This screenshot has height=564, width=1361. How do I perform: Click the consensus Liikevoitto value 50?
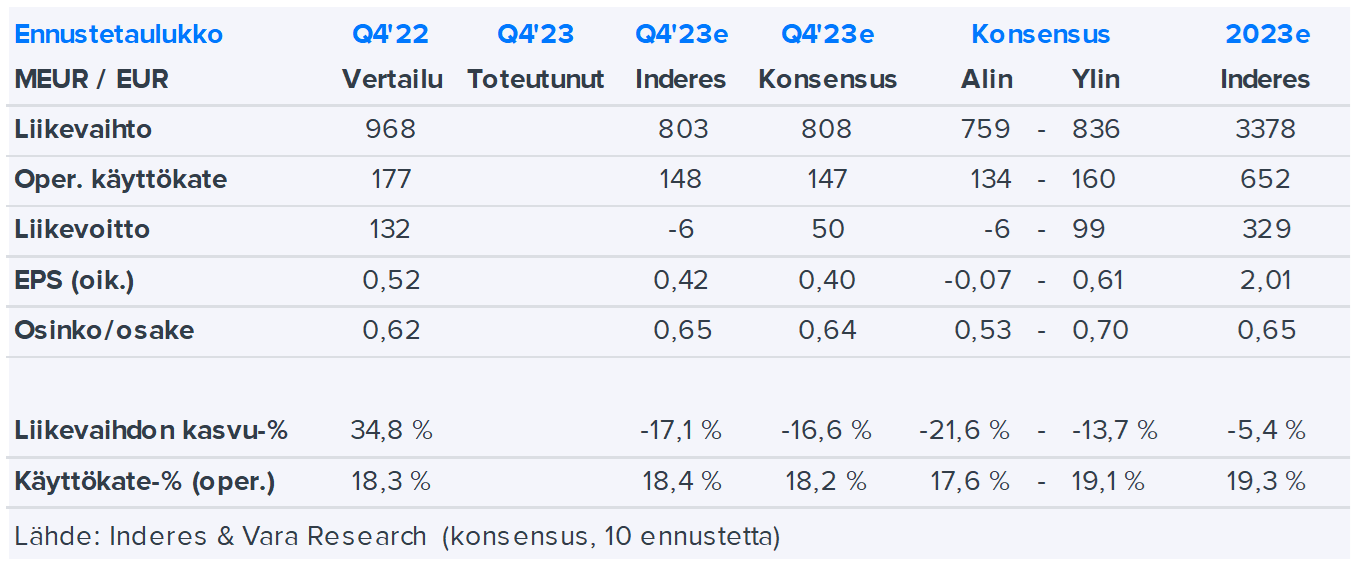pyautogui.click(x=827, y=229)
